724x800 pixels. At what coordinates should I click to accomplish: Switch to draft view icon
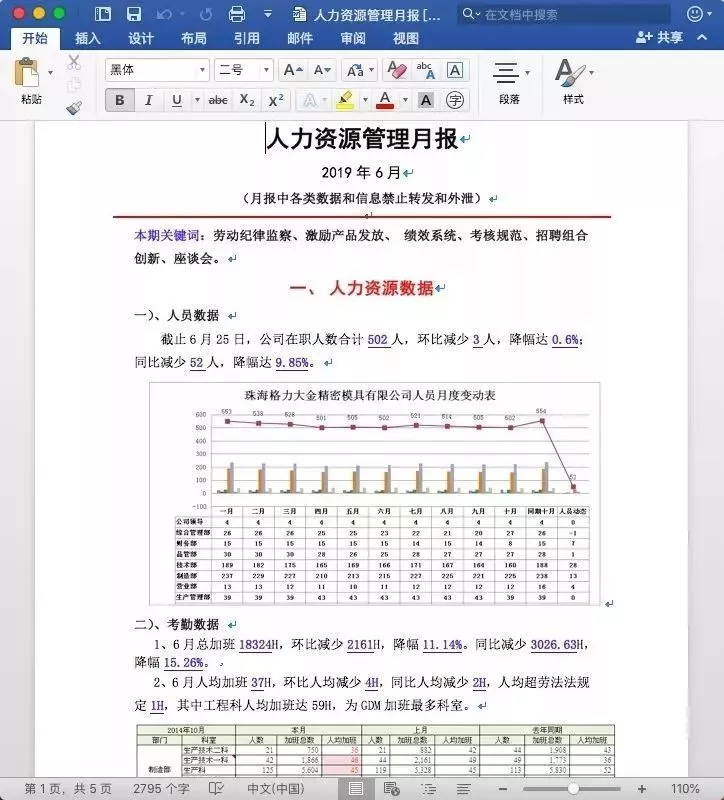pyautogui.click(x=464, y=789)
